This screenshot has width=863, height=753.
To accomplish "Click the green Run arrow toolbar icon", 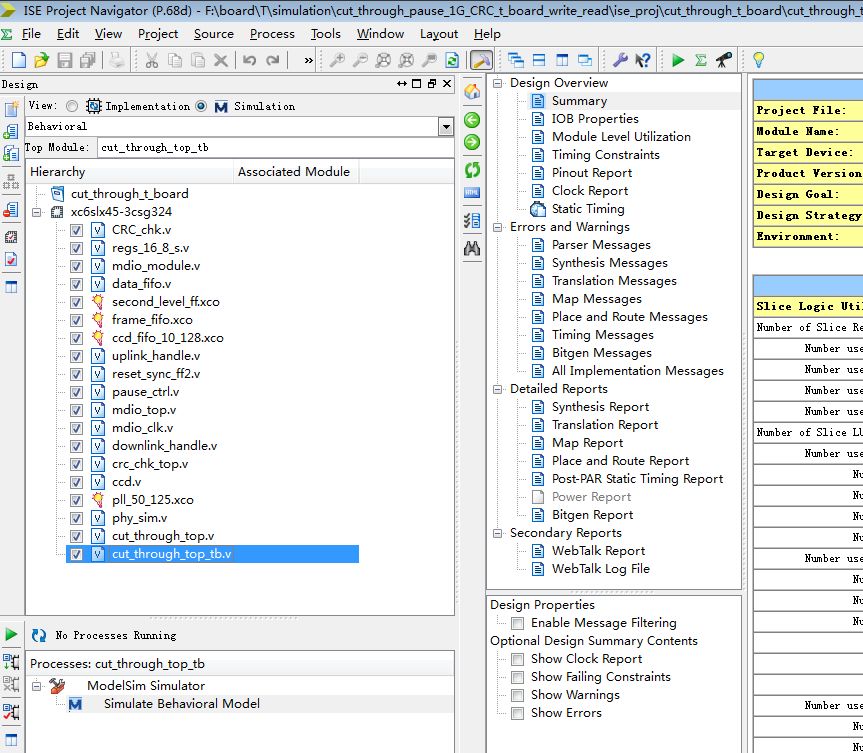I will 678,60.
